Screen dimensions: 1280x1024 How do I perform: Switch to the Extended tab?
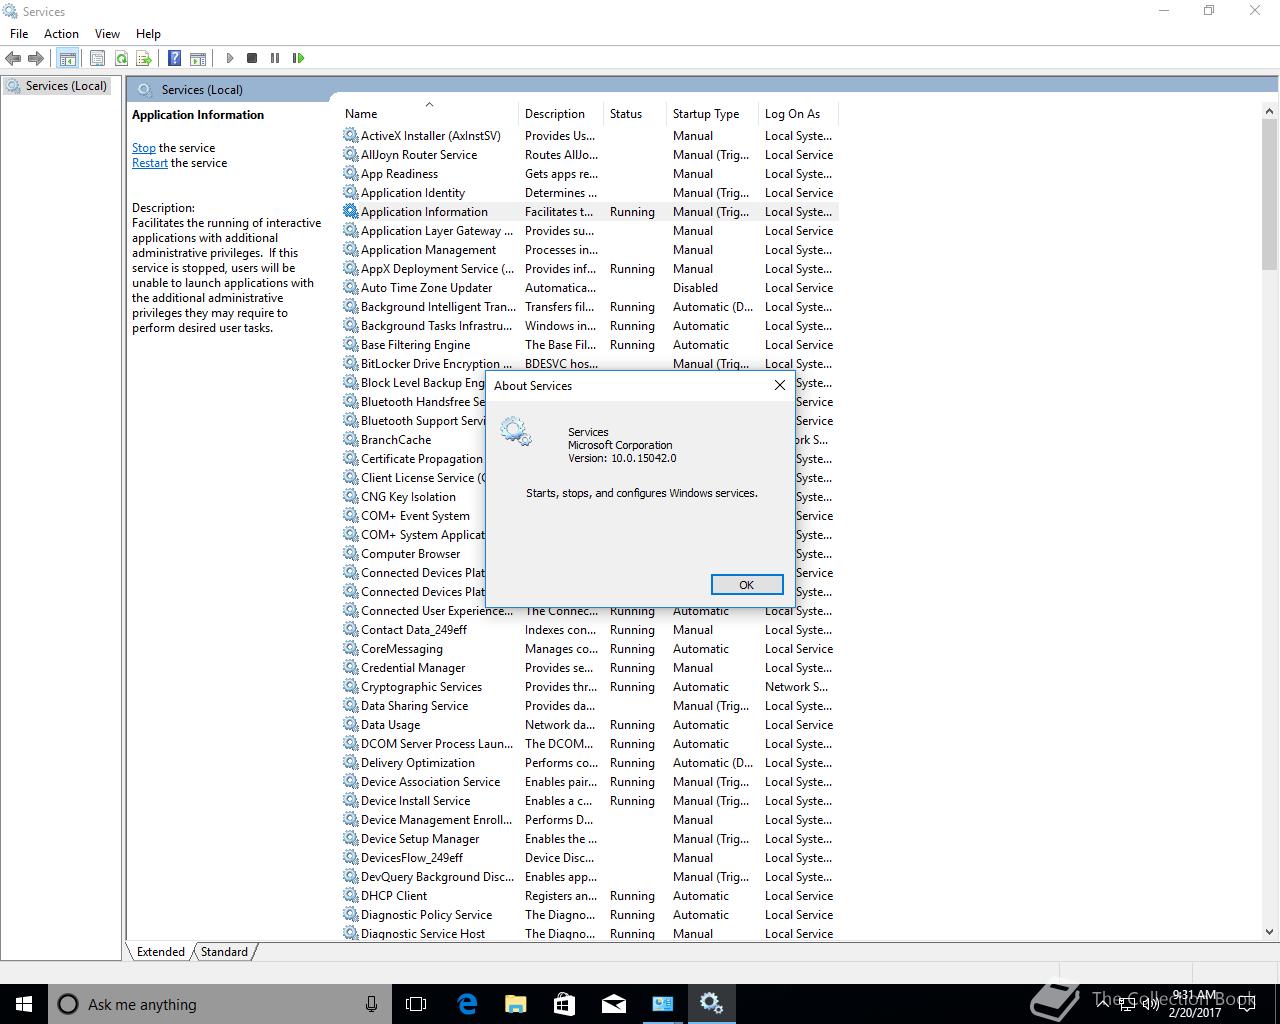click(160, 951)
